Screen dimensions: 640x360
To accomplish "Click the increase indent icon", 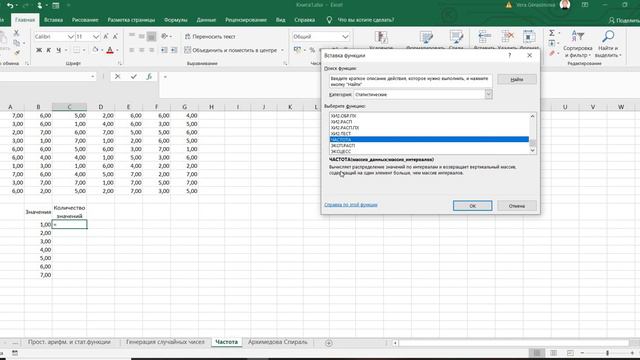I will pyautogui.click(x=174, y=50).
